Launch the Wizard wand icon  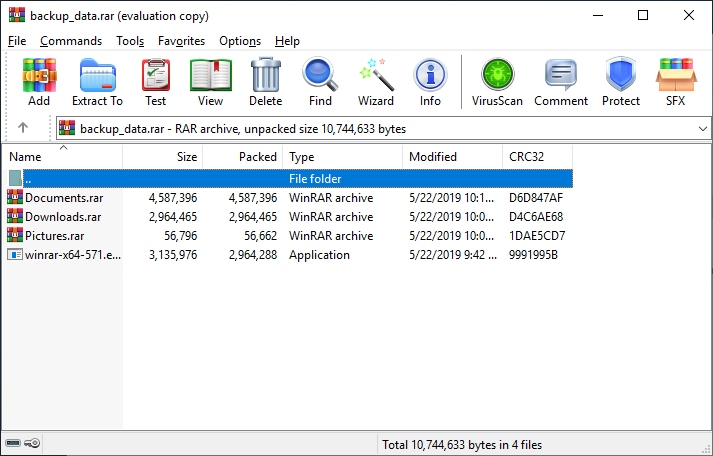tap(376, 82)
